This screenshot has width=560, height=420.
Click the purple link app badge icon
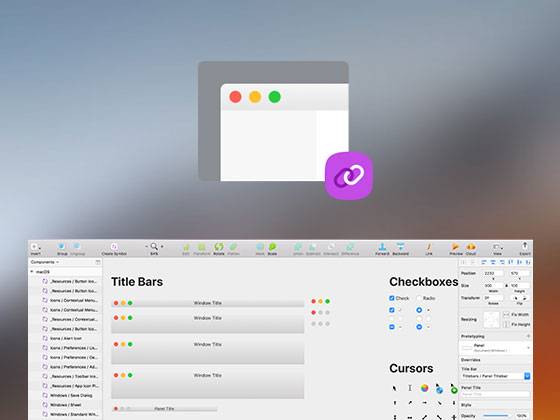[349, 175]
